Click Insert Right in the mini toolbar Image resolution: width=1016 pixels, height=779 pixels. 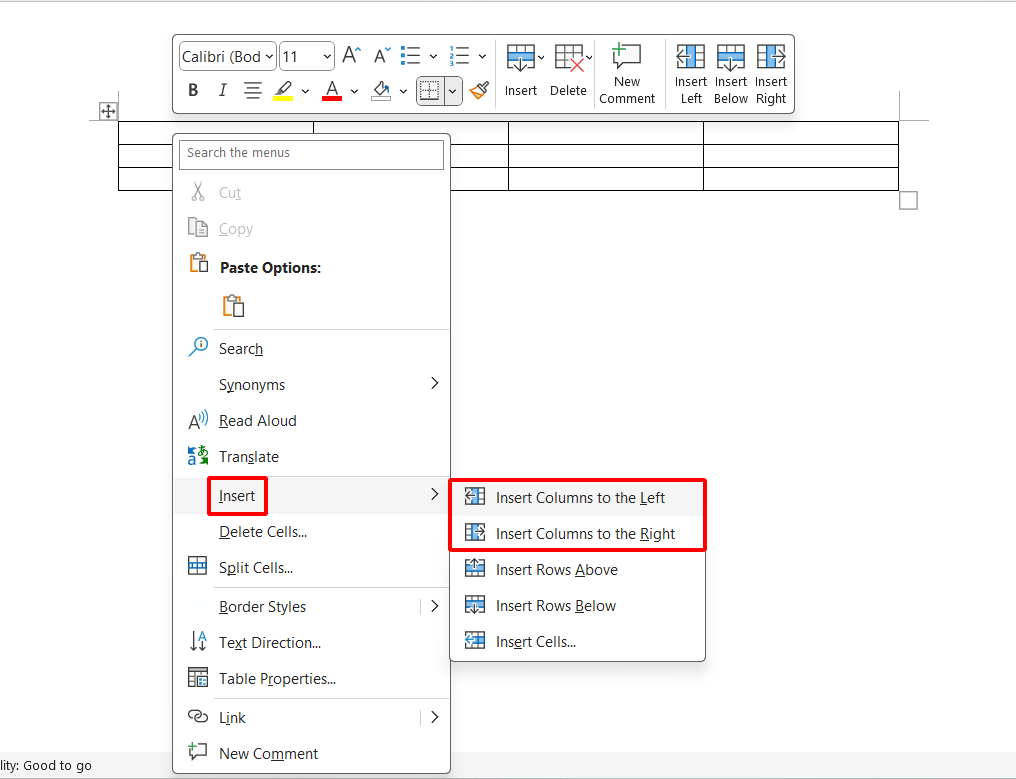(771, 73)
